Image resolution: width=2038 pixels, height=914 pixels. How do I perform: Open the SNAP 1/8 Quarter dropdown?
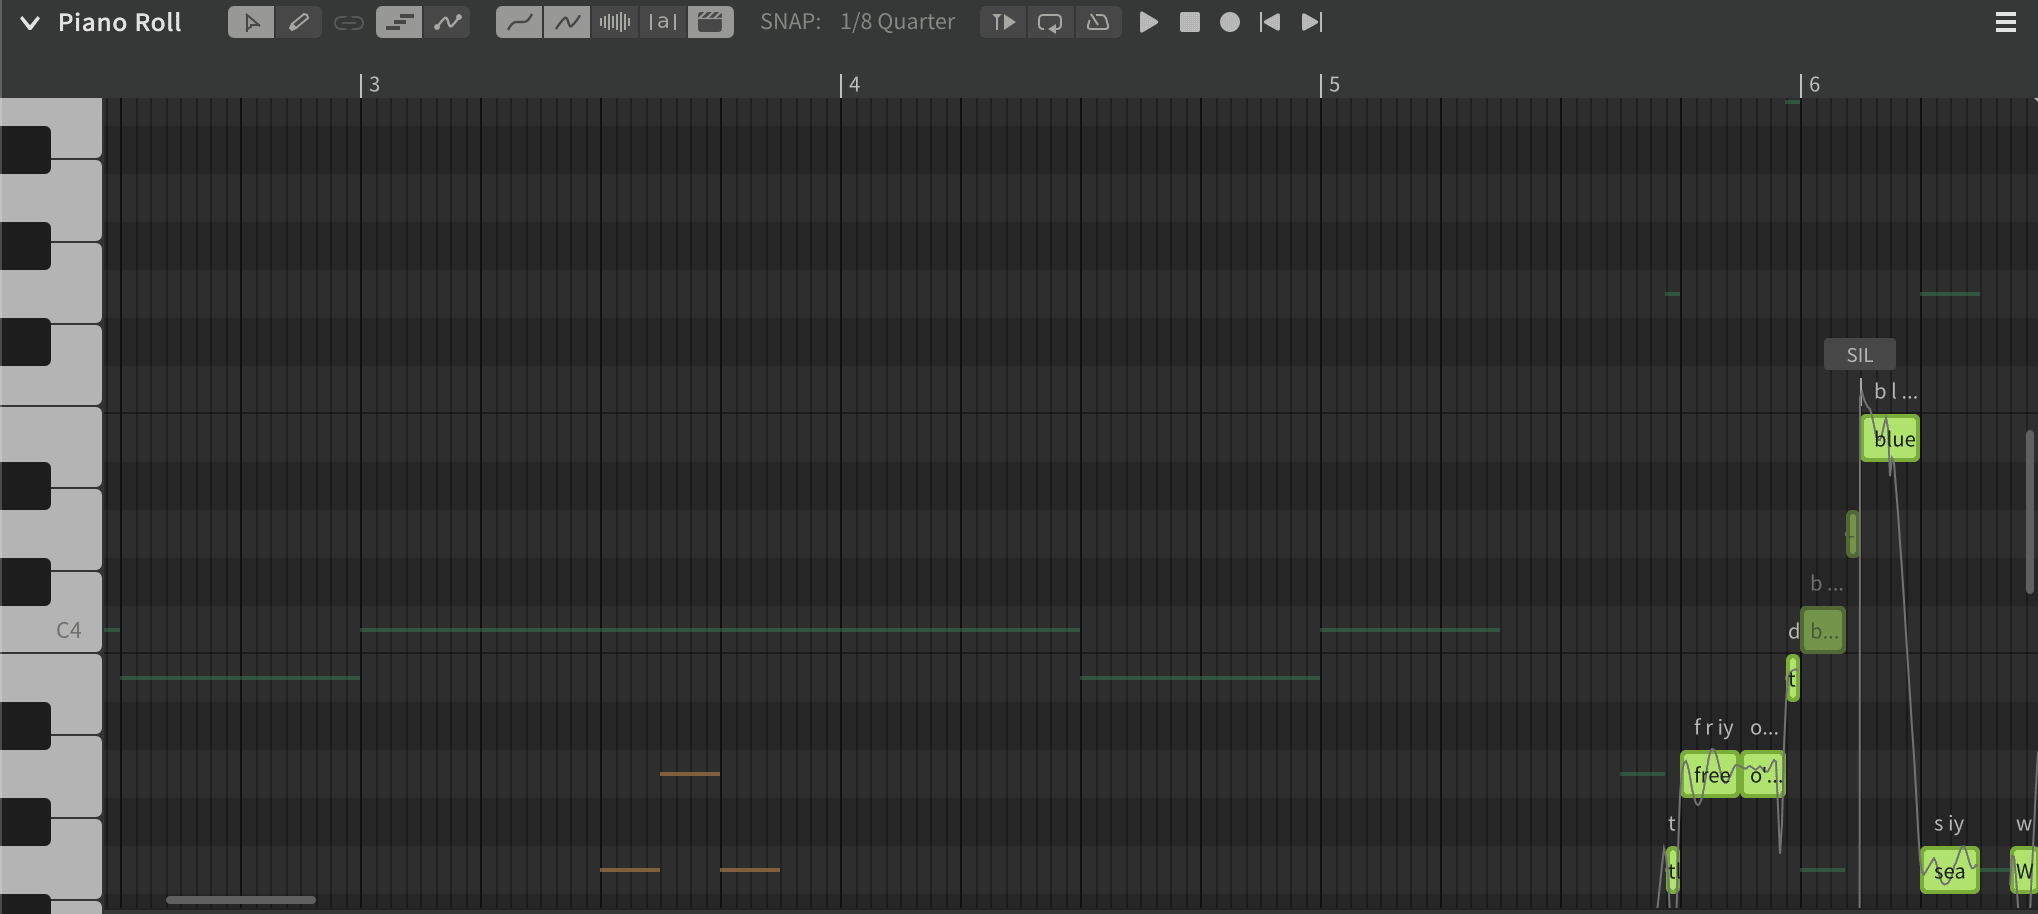click(x=896, y=22)
